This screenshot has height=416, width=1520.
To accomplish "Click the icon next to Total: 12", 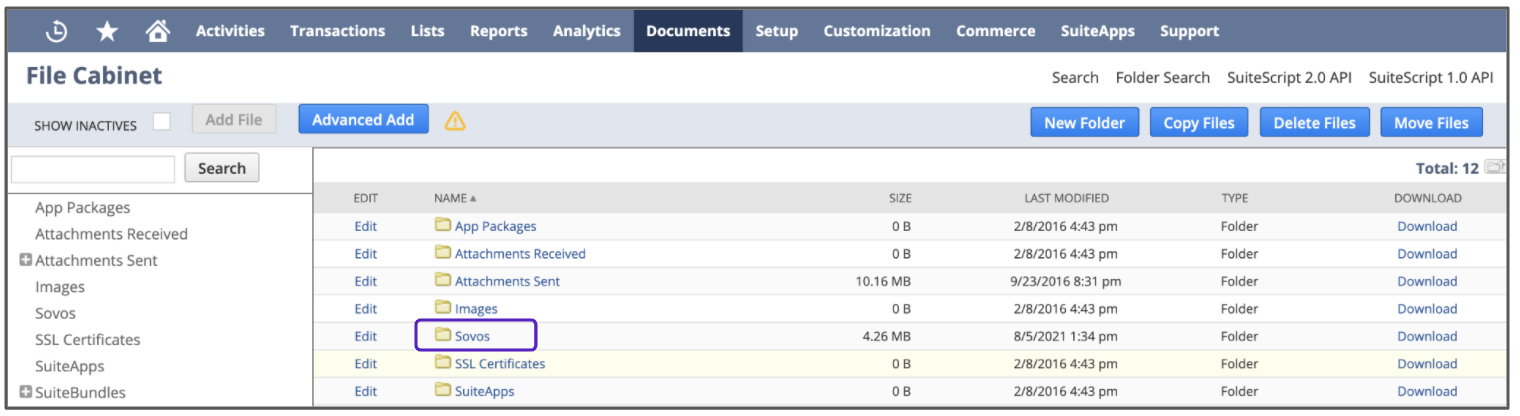I will pos(1495,168).
